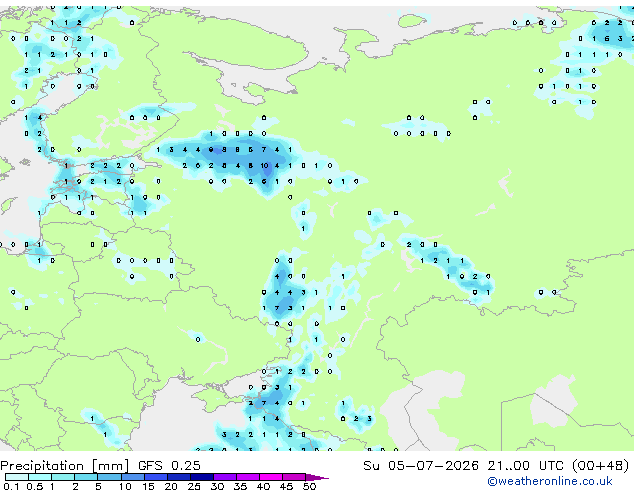The height and width of the screenshot is (490, 634).
Task: Click the '21..00 UTC' time text
Action: [525, 466]
